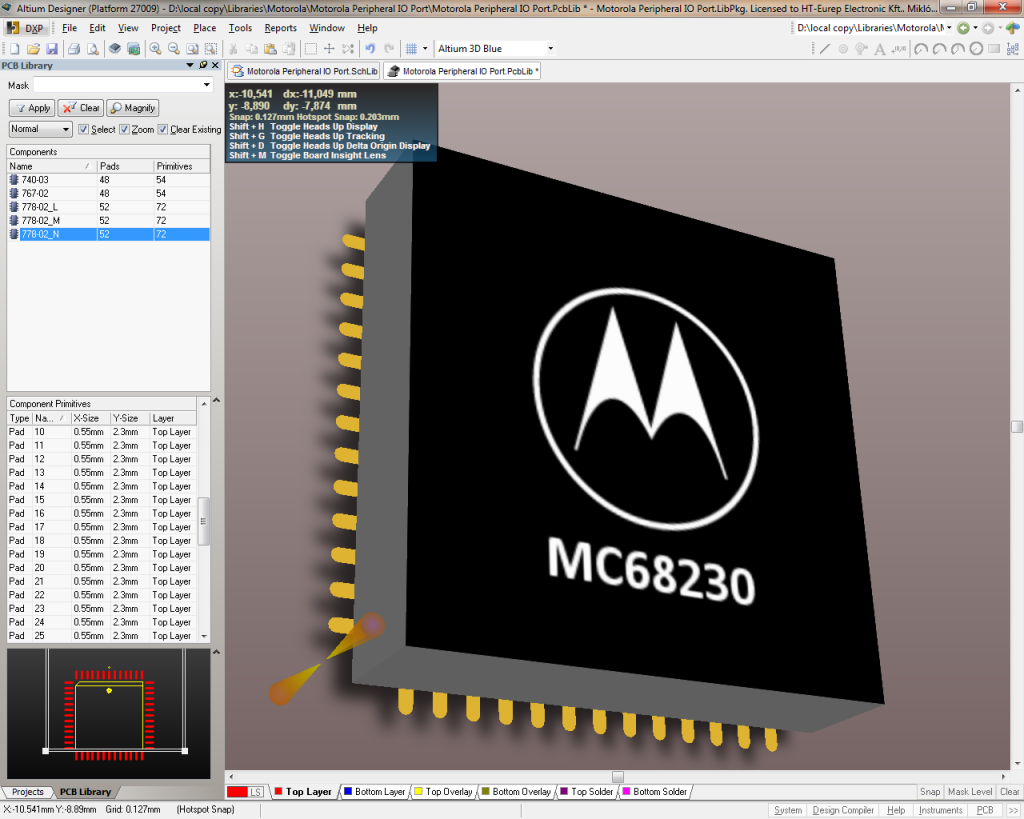Toggle the Select checkbox
1024x819 pixels.
pos(84,129)
